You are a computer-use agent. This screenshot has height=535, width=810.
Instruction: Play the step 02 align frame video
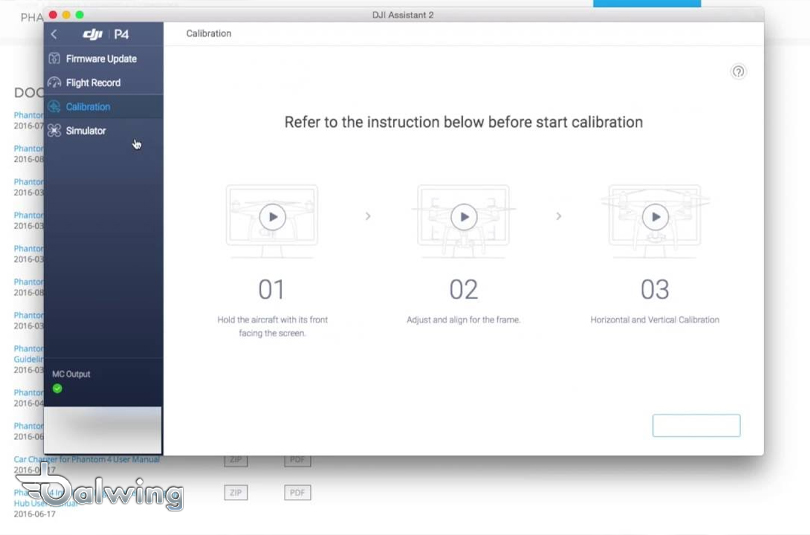(463, 216)
